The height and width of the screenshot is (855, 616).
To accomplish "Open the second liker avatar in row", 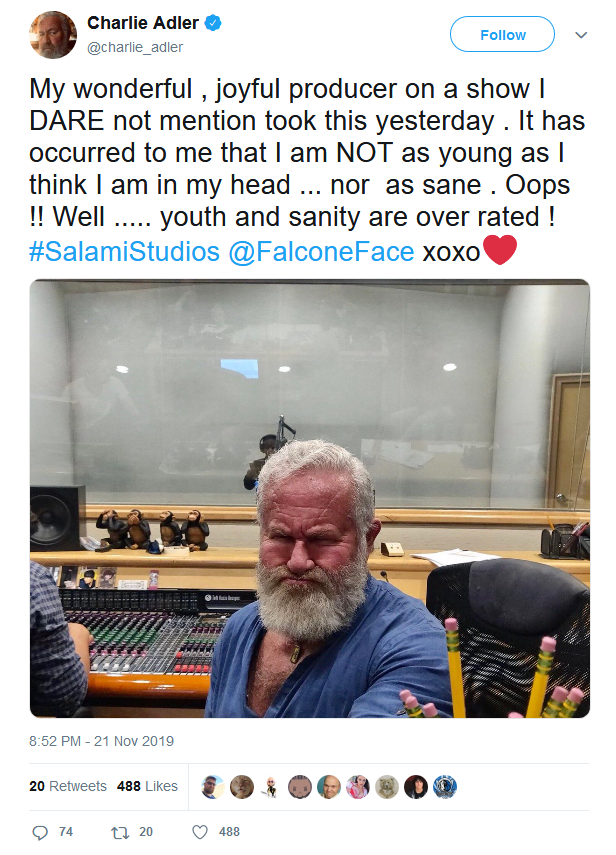I will tap(241, 787).
